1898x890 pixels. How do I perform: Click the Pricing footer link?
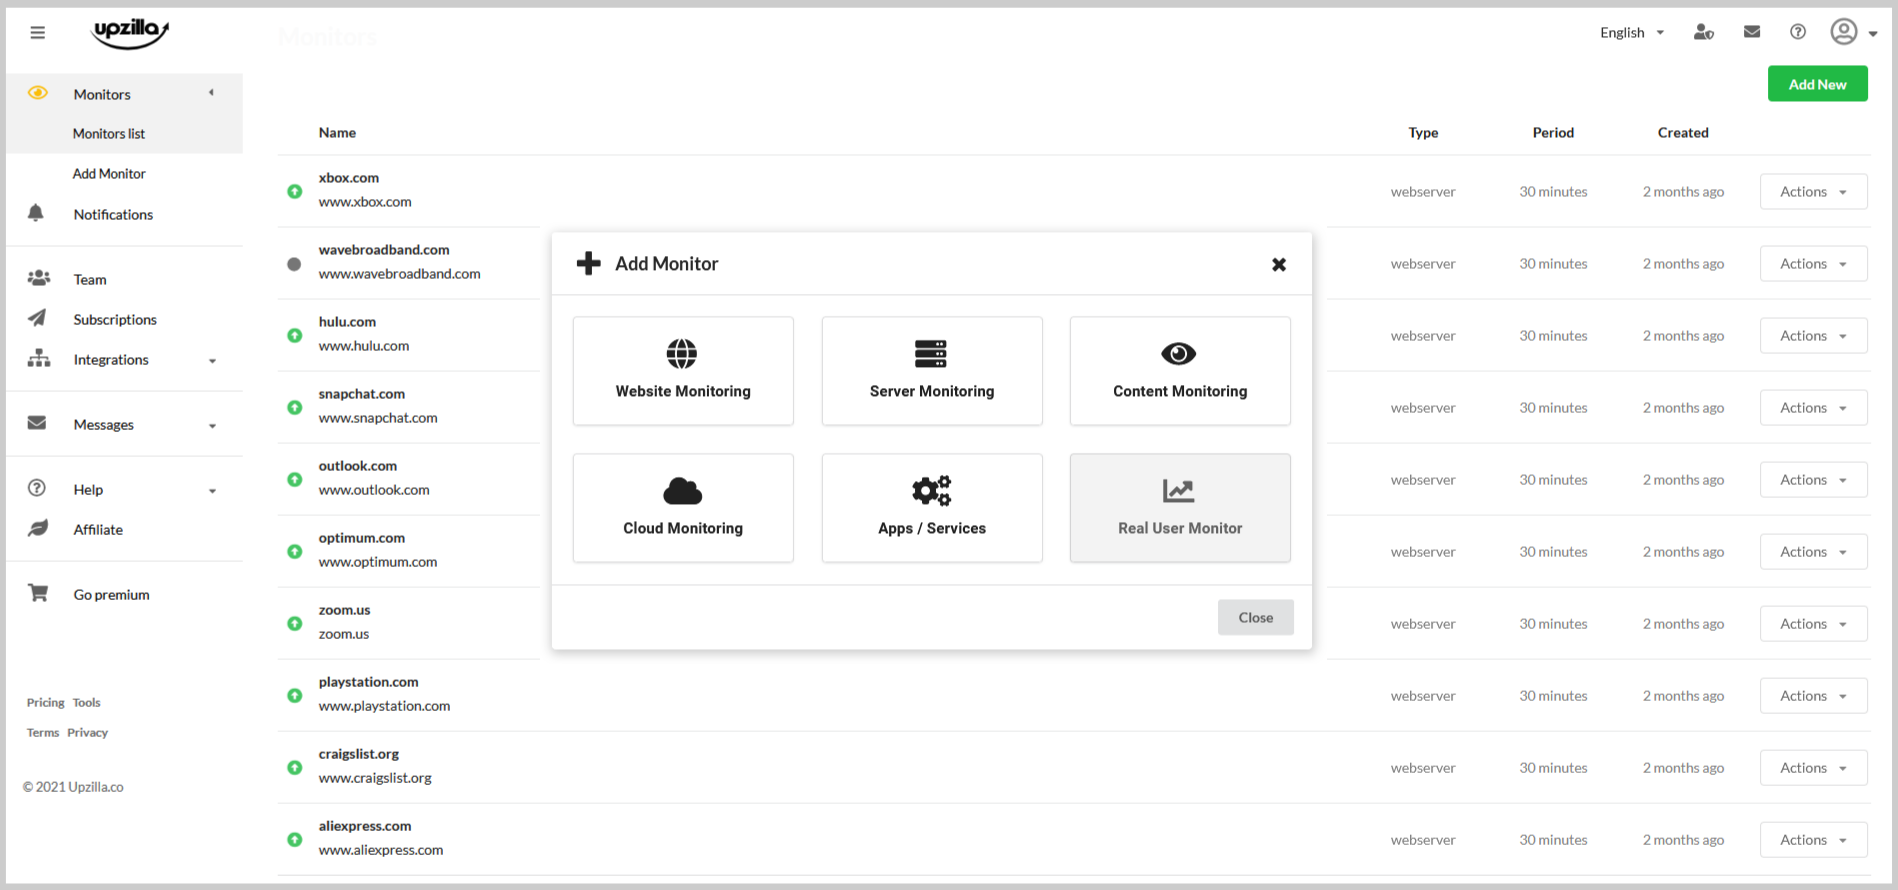click(x=45, y=702)
